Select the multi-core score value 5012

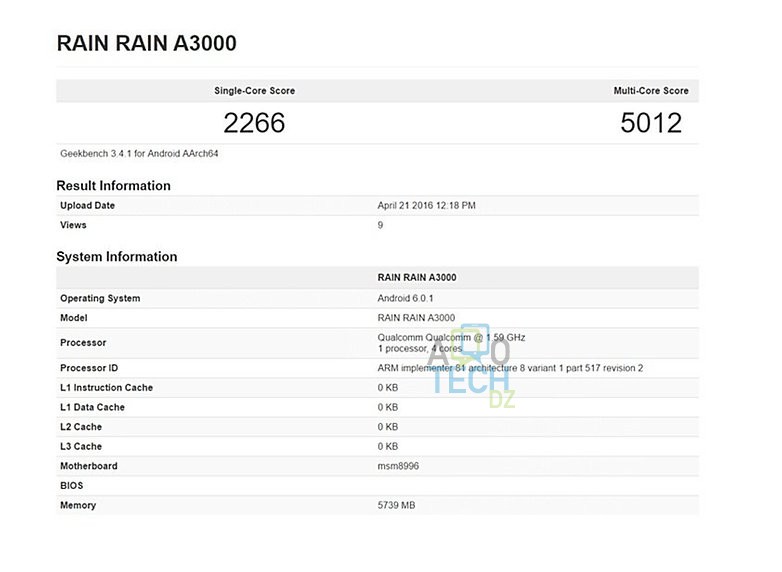coord(651,123)
